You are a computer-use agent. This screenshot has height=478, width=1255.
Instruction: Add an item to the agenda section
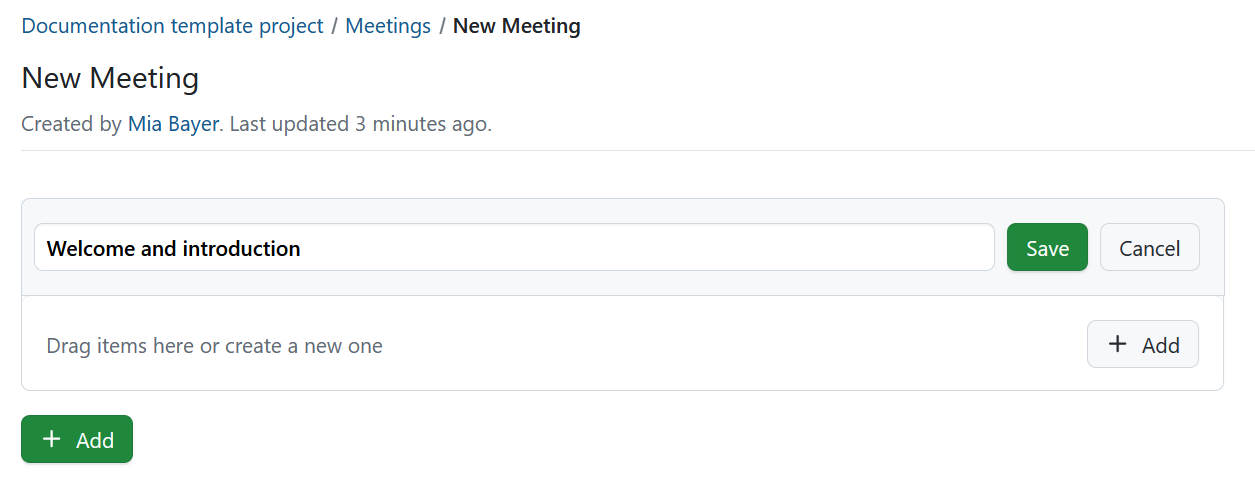[1143, 345]
